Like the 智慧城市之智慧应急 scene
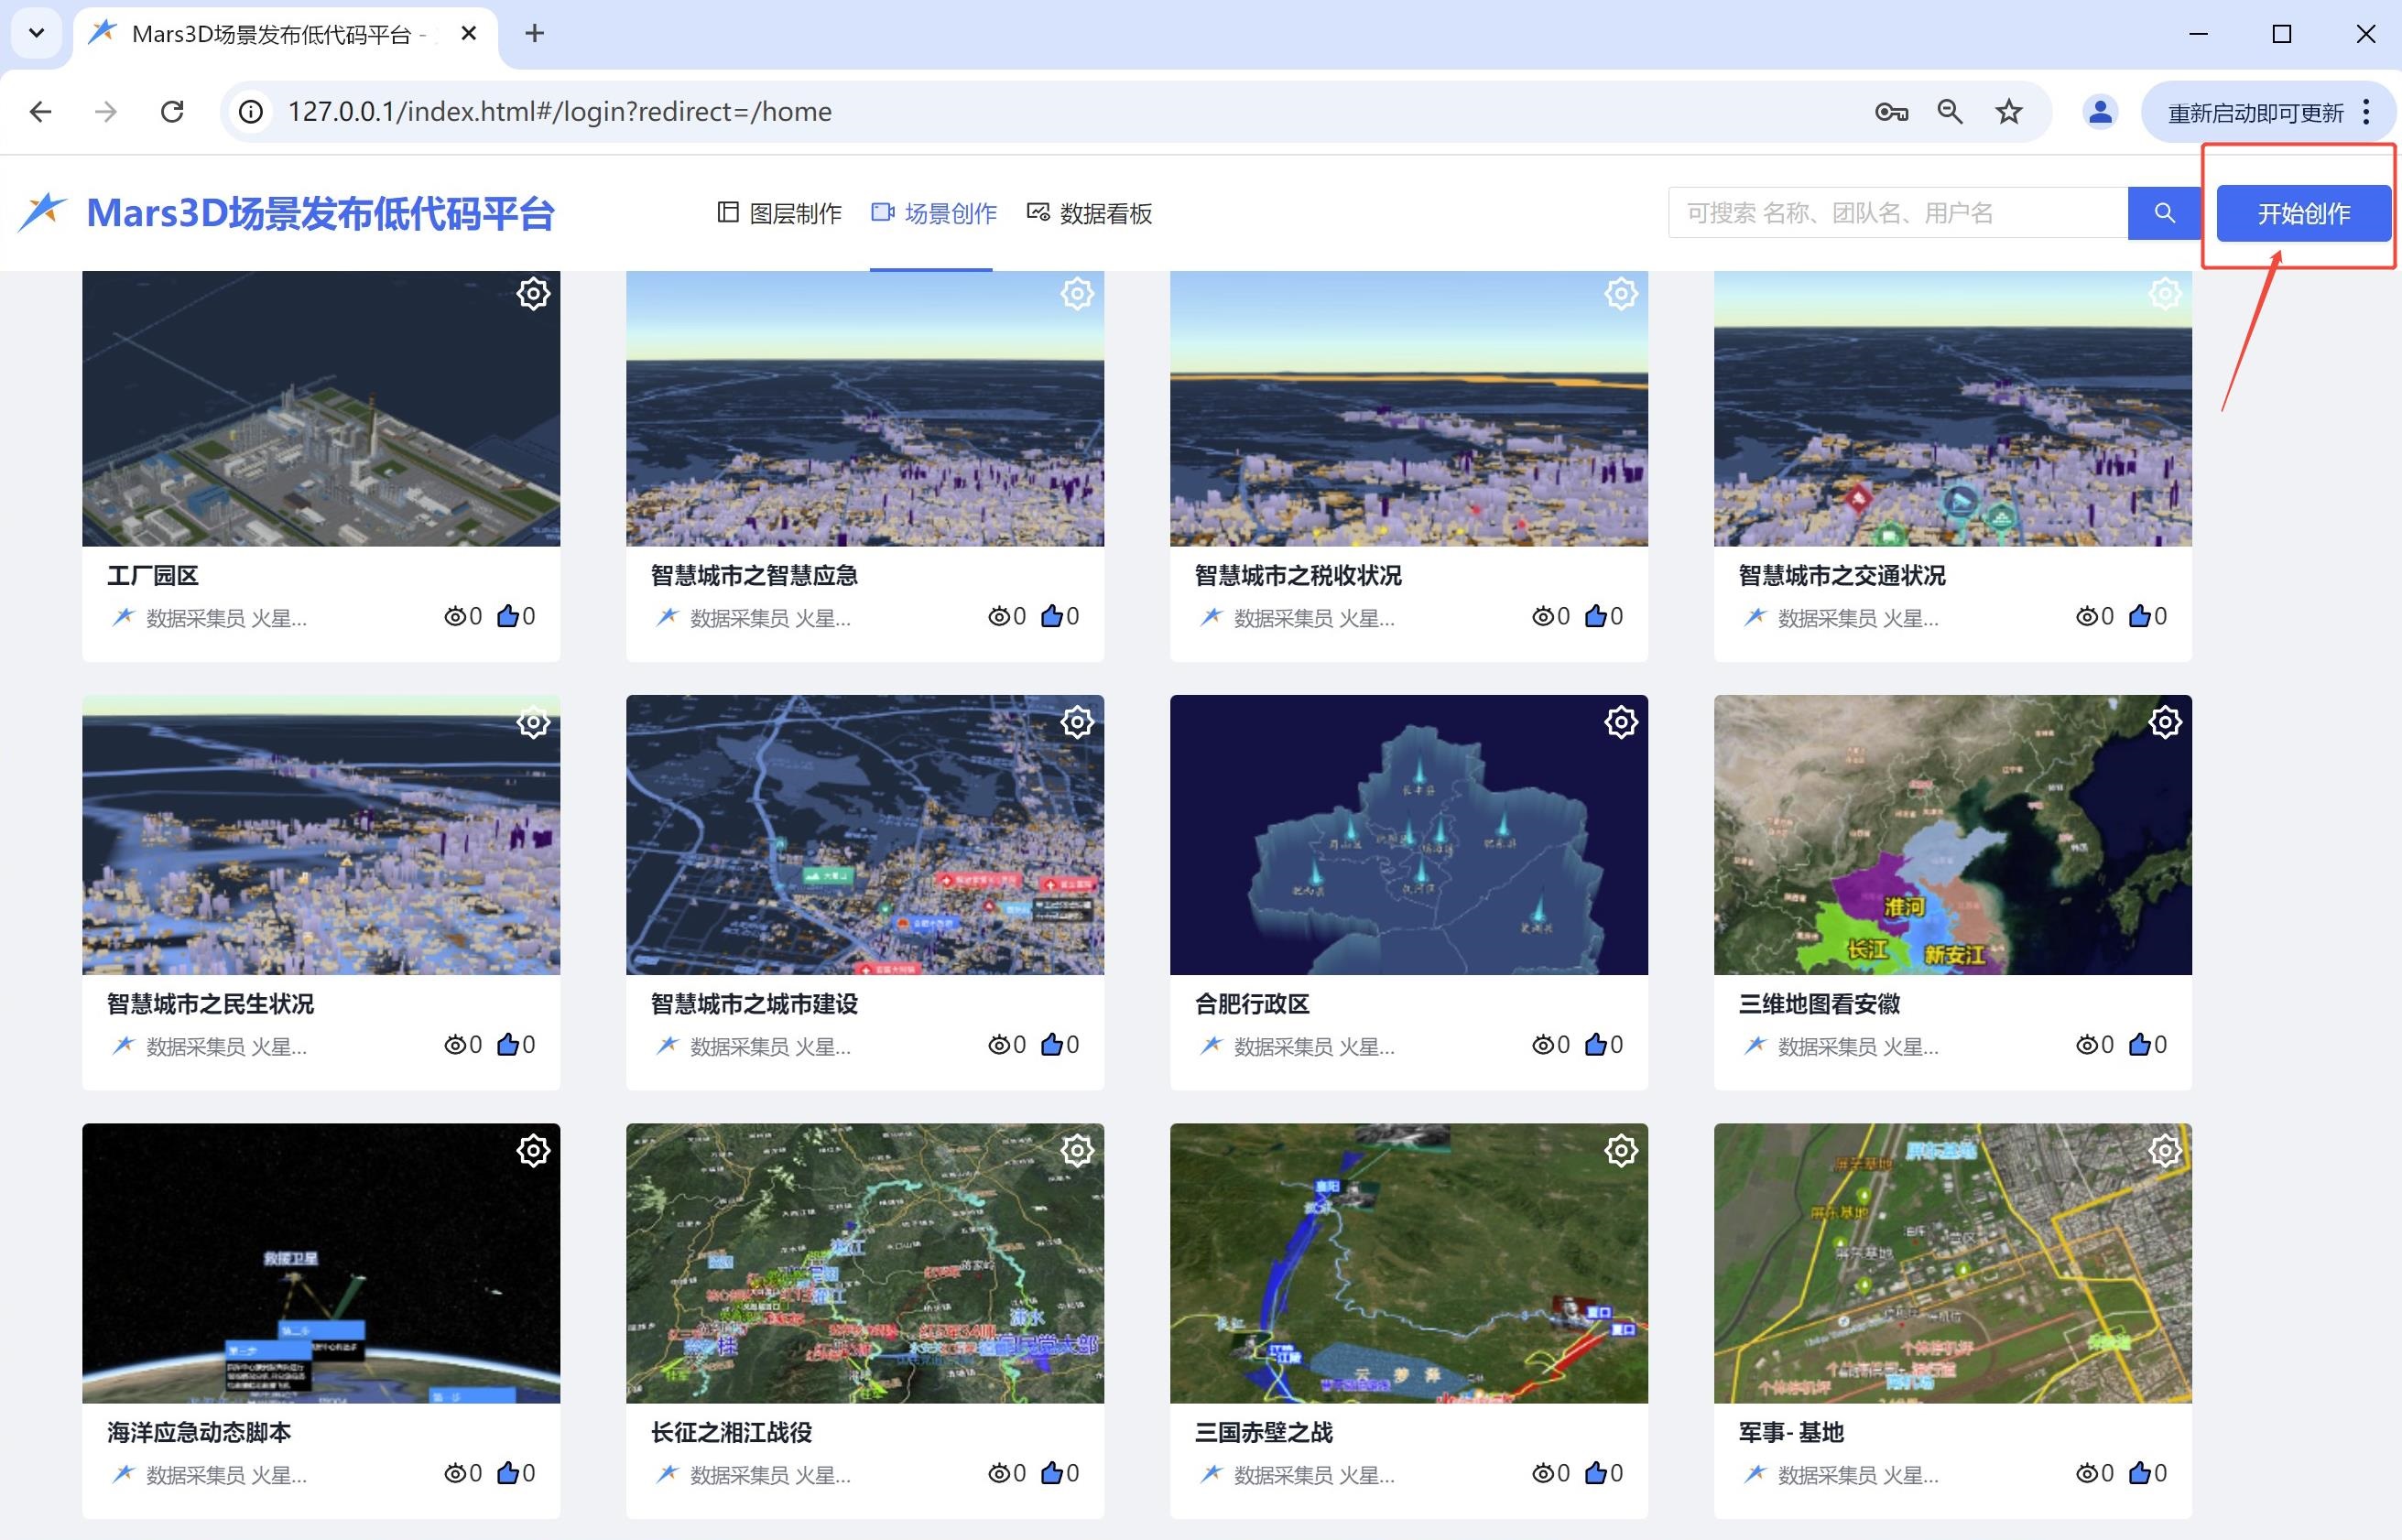This screenshot has height=1540, width=2402. point(1052,616)
